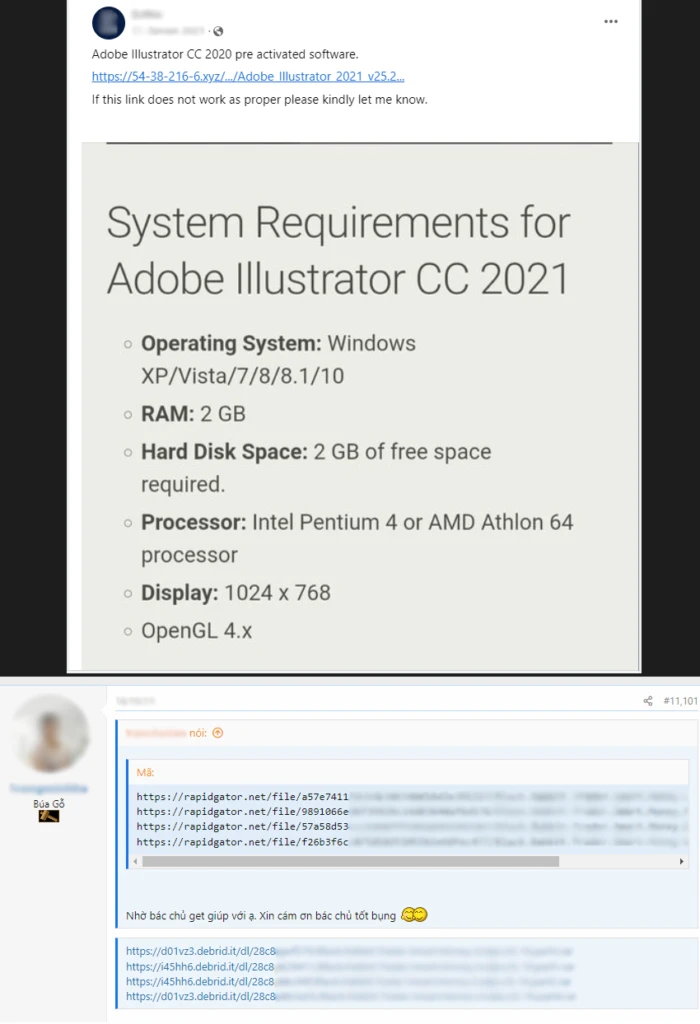Open post number #11,101 permalink
700x1024 pixels.
[680, 701]
